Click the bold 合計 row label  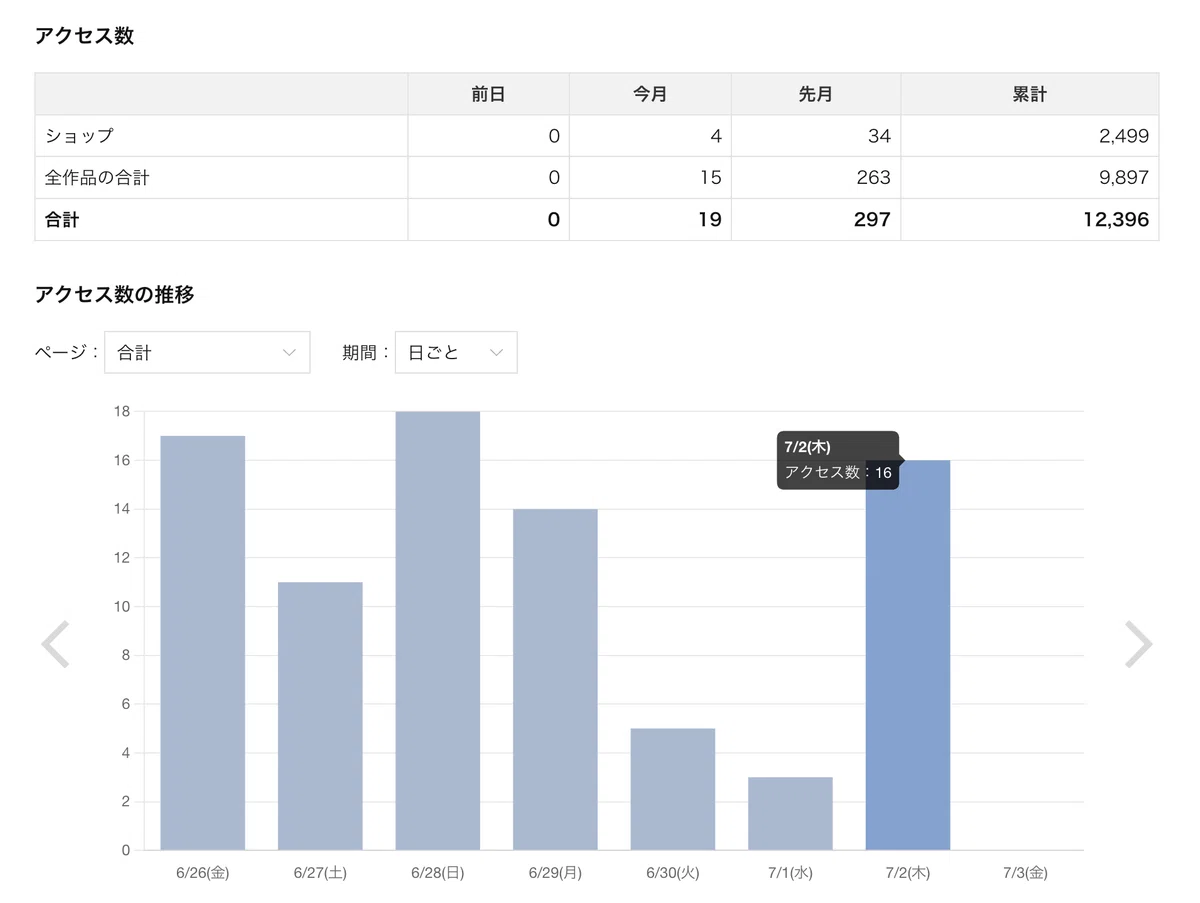[62, 220]
